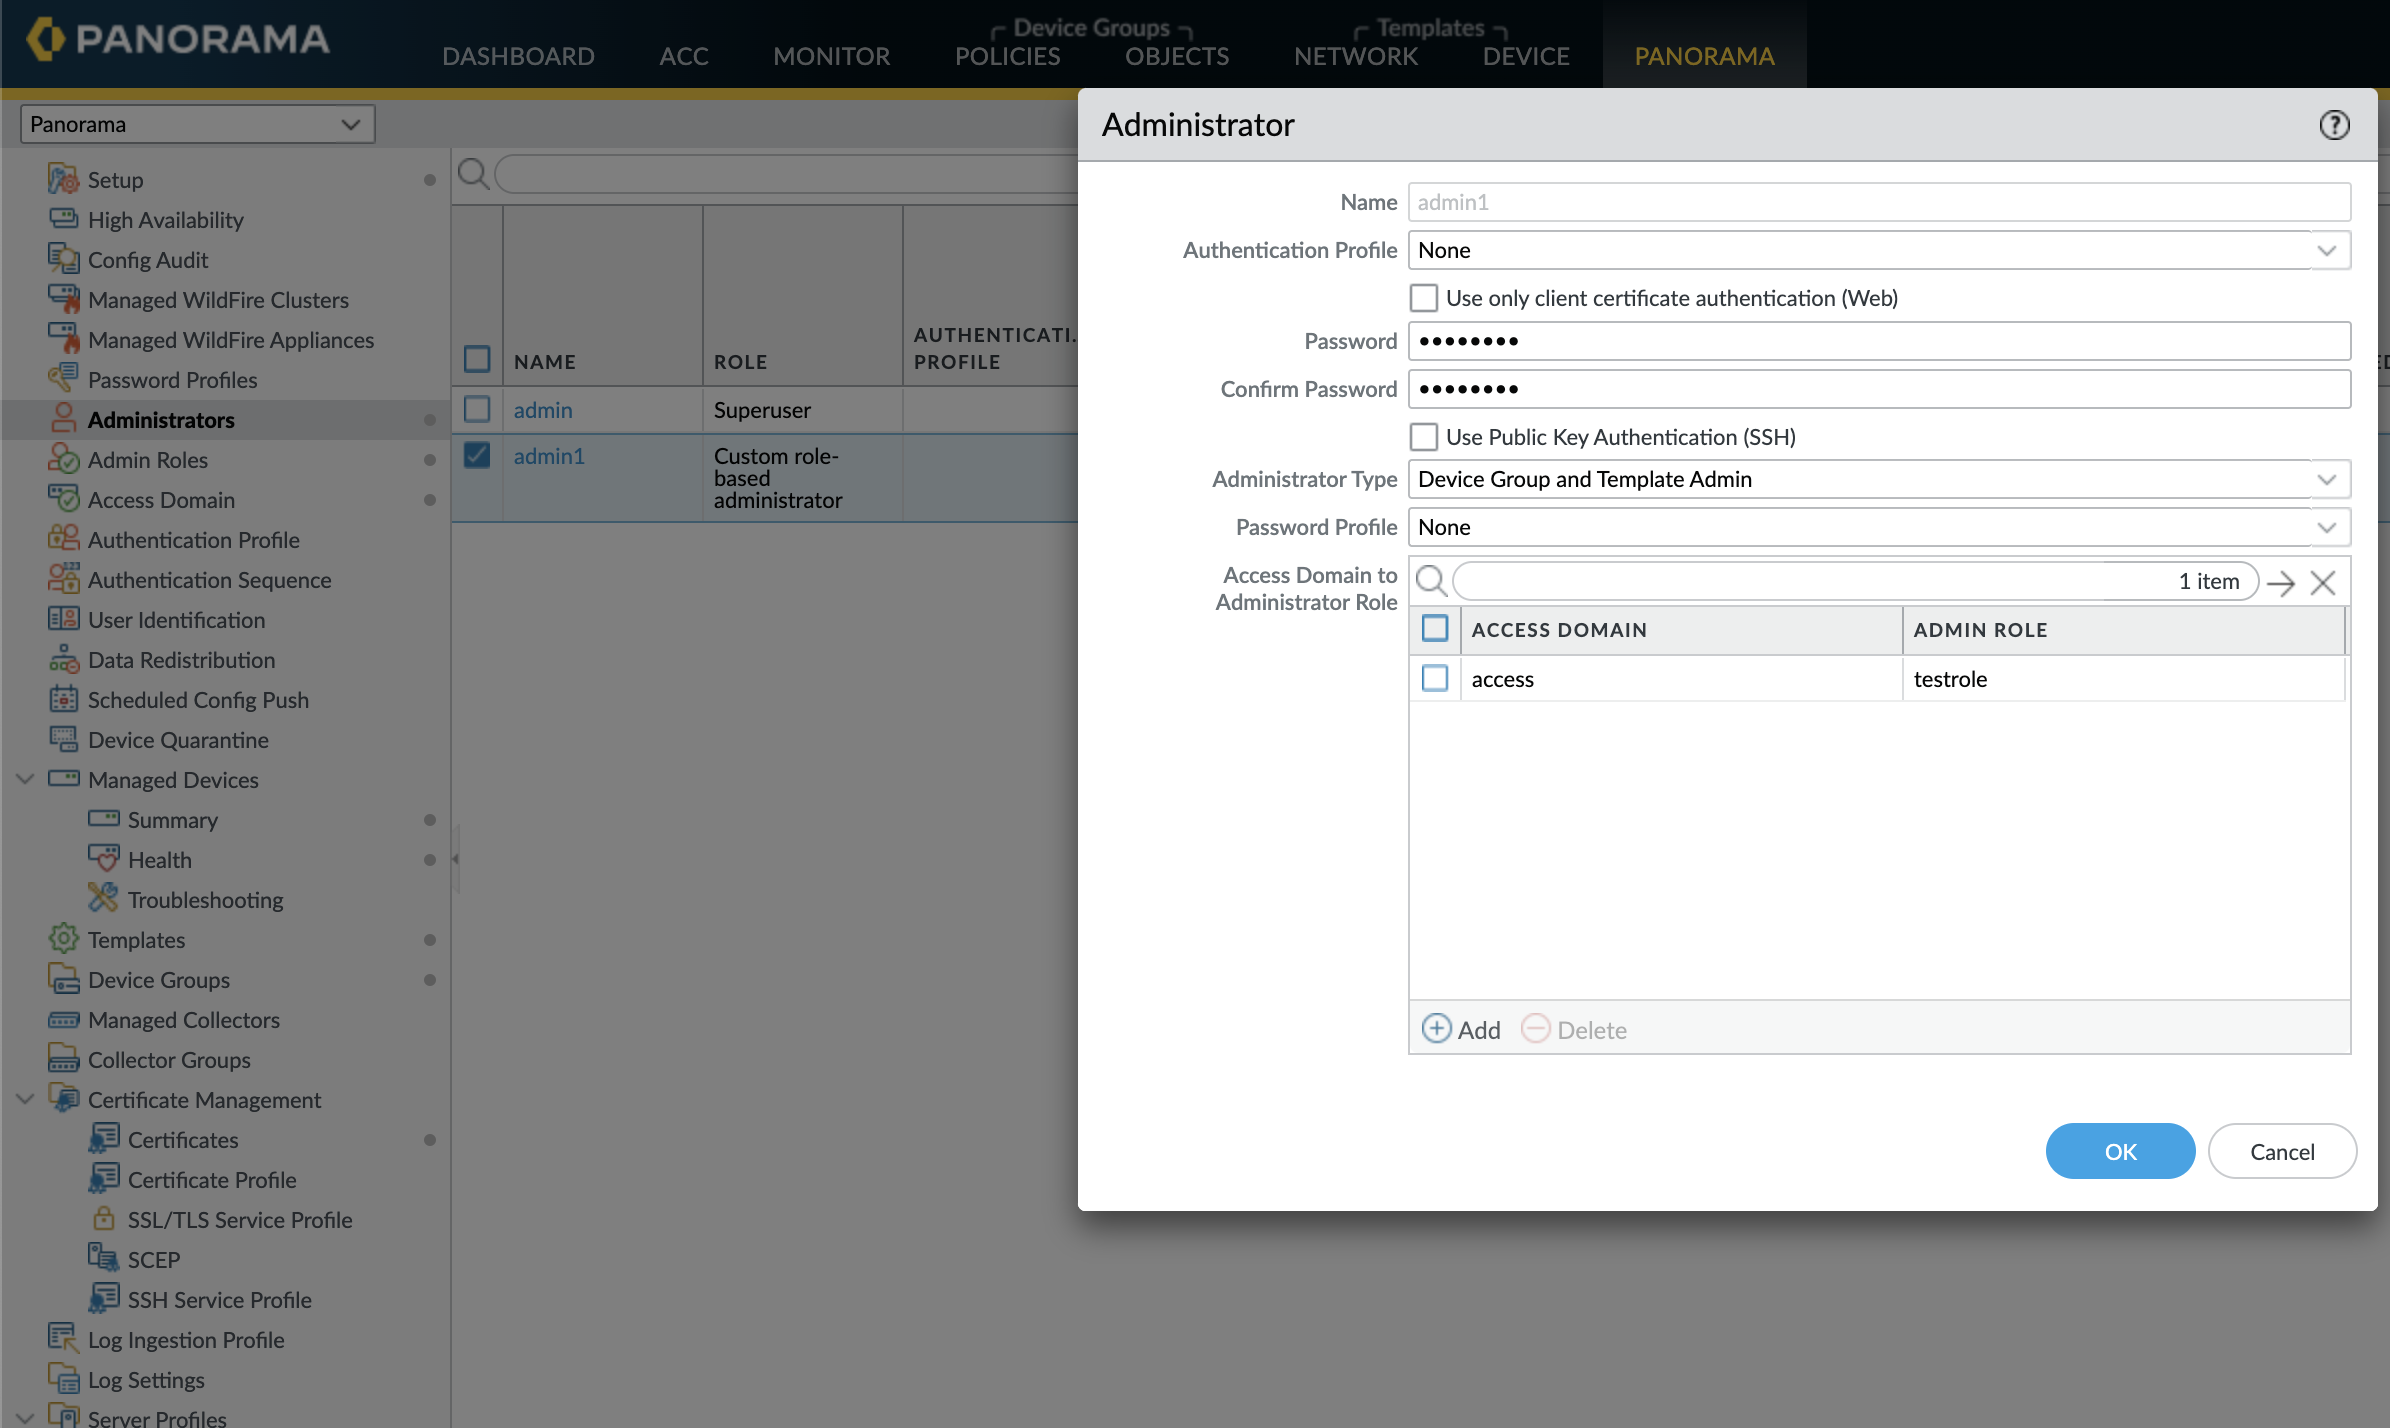Clear access domain filter with X icon
Screen dimensions: 2390x1428
pos(2323,583)
